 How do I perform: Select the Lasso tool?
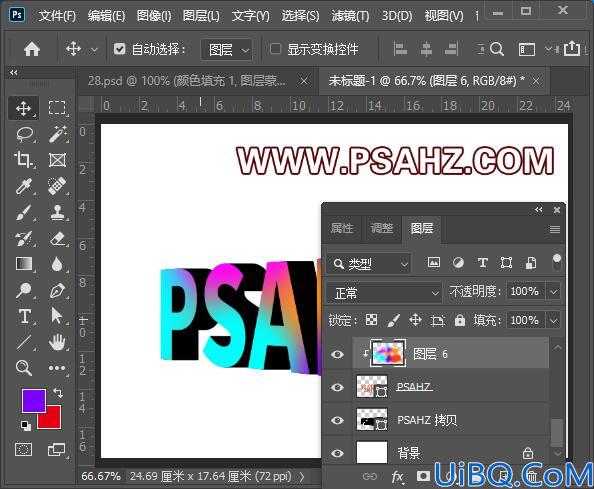25,134
